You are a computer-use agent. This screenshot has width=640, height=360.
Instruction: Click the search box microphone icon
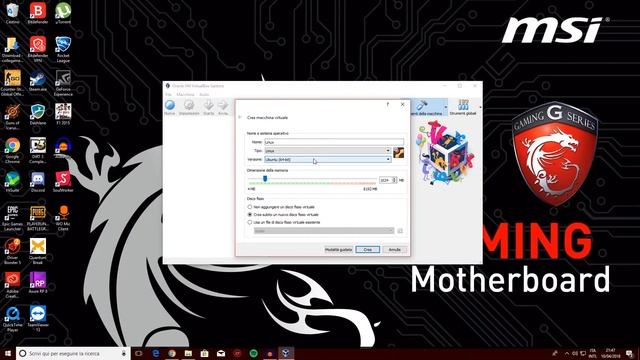(124, 353)
